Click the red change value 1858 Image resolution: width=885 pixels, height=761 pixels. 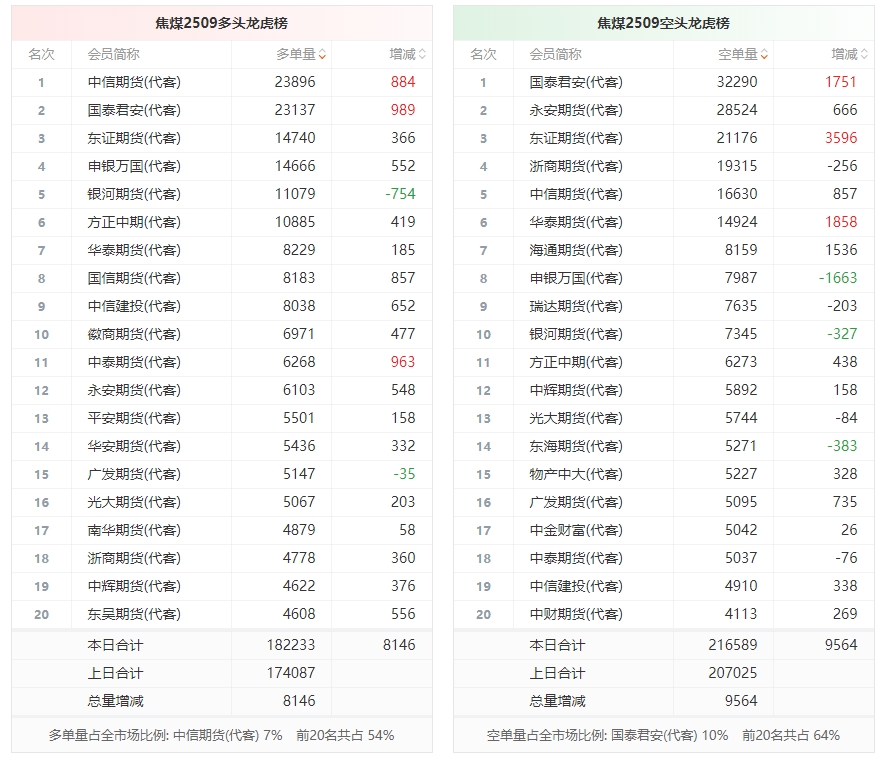841,222
